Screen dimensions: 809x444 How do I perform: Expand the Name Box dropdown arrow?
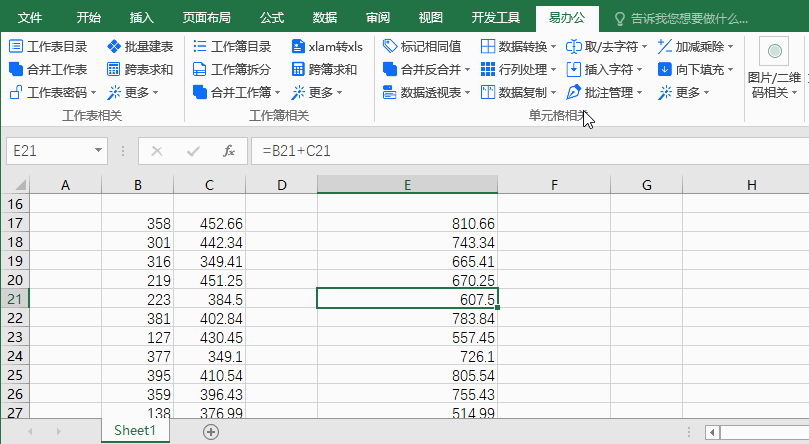(x=98, y=151)
